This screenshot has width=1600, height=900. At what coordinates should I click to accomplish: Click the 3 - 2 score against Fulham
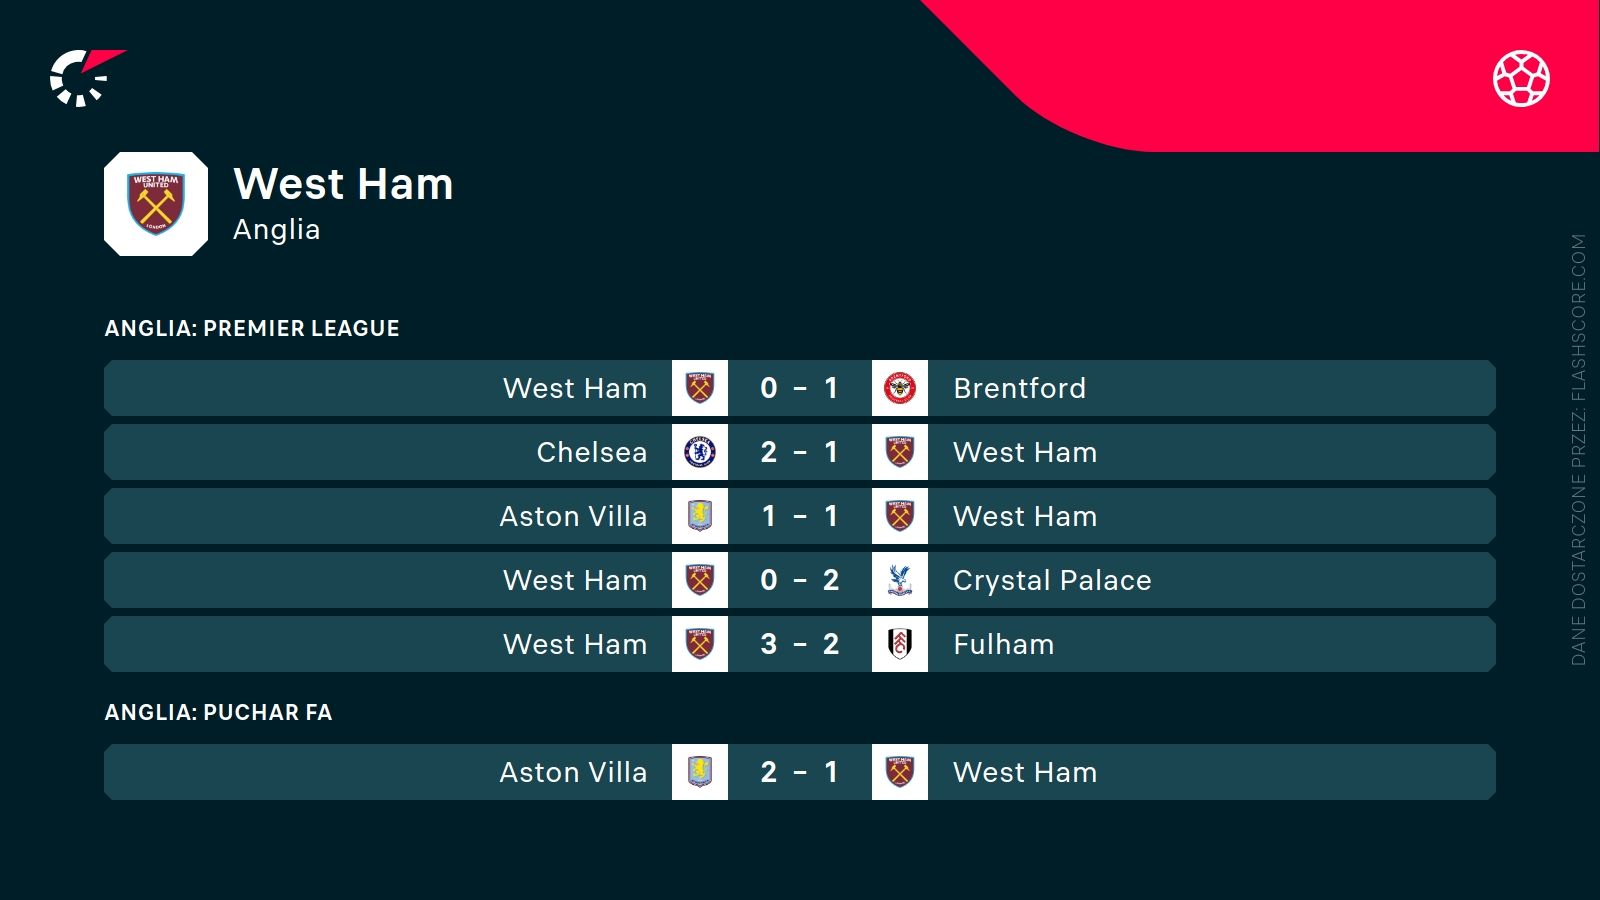799,644
